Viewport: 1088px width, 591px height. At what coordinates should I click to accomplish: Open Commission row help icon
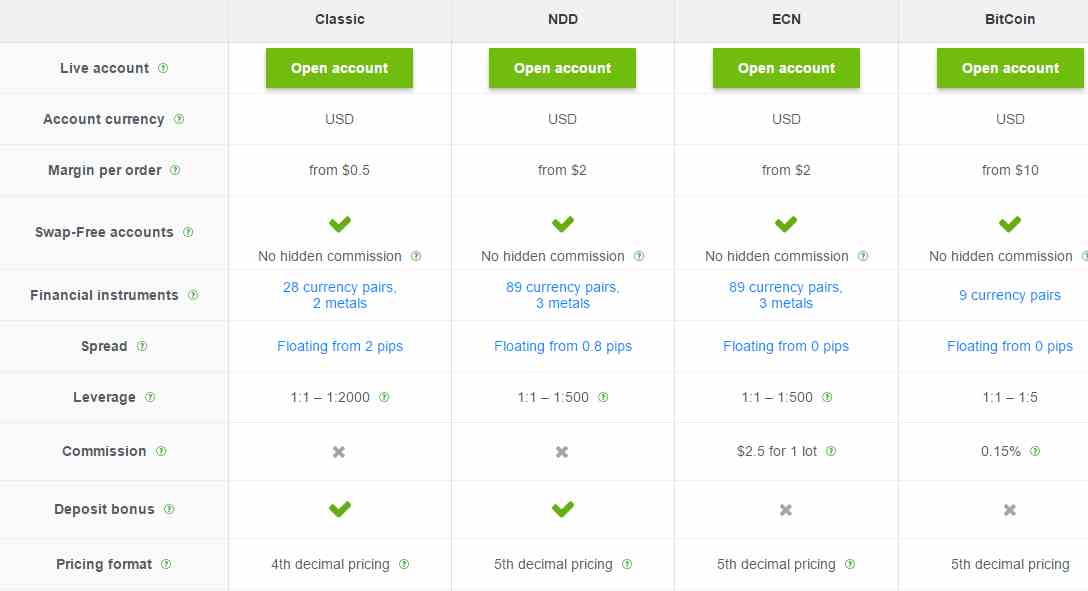(x=161, y=451)
